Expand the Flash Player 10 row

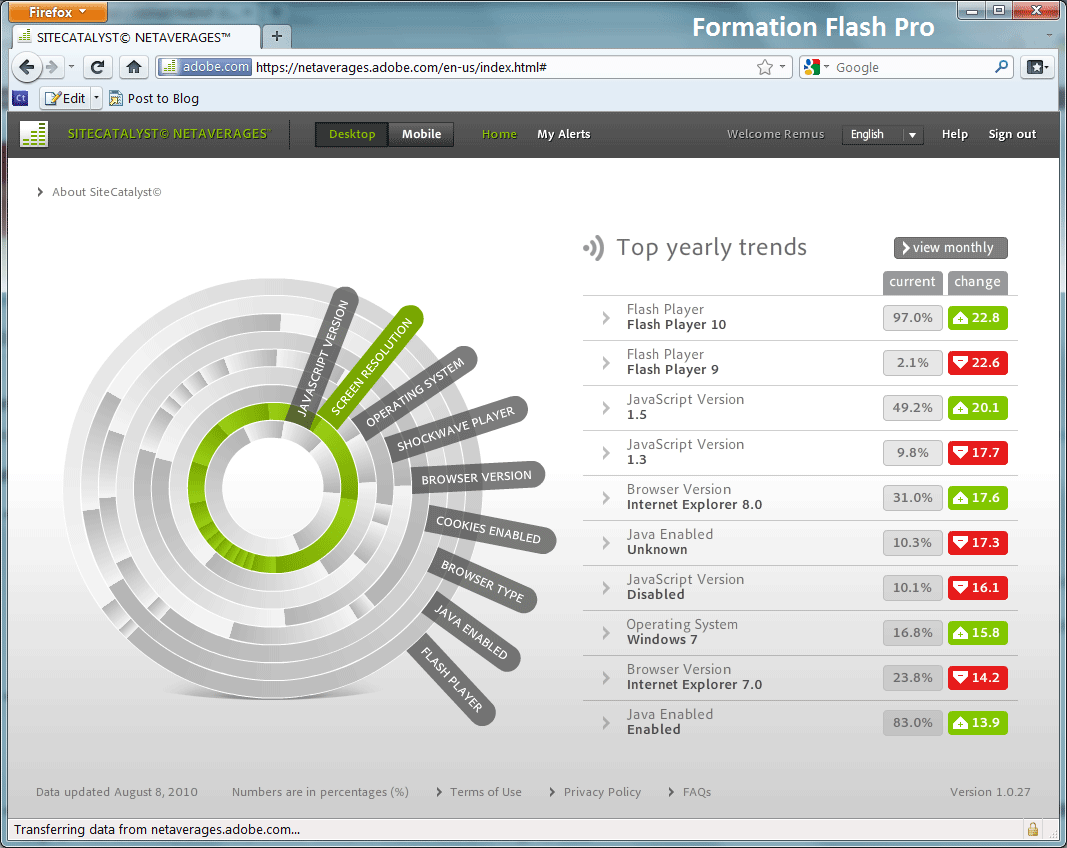(x=606, y=317)
